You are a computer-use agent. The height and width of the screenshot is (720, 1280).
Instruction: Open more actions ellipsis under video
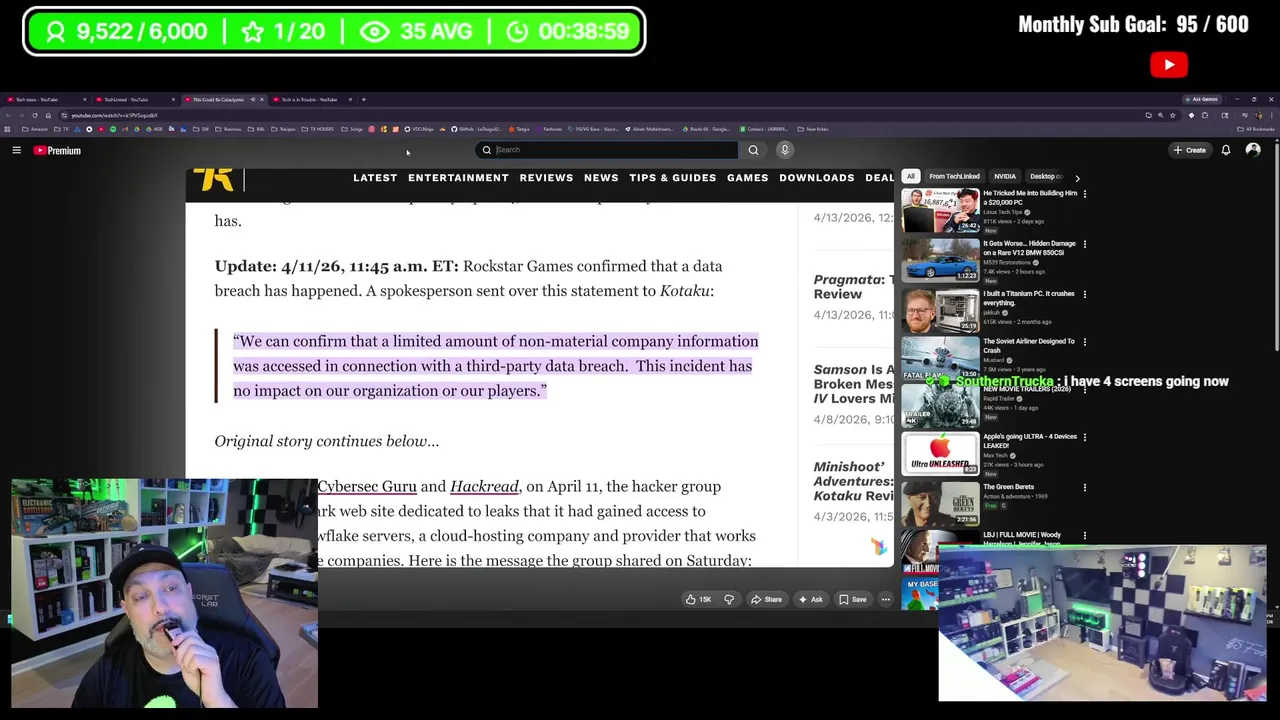coord(885,599)
